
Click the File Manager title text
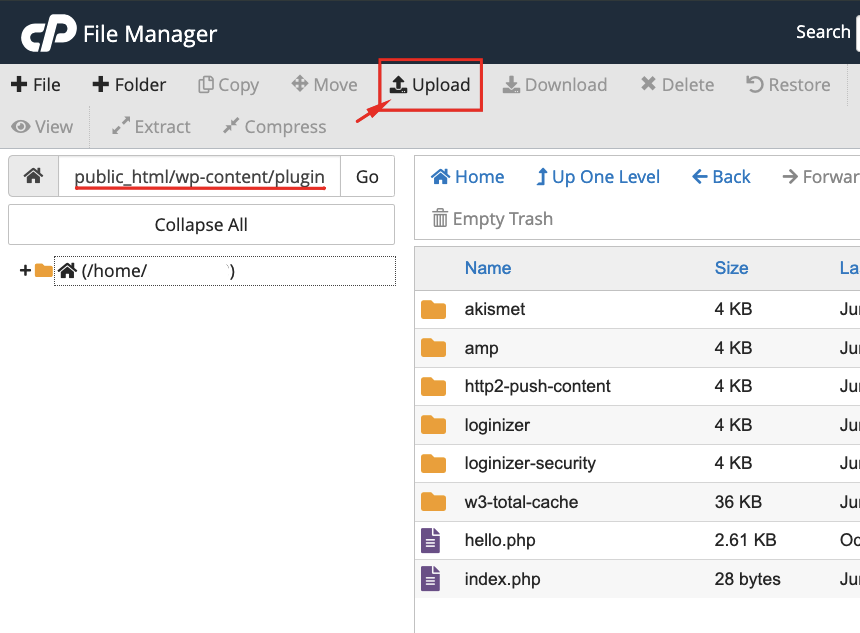[x=150, y=34]
